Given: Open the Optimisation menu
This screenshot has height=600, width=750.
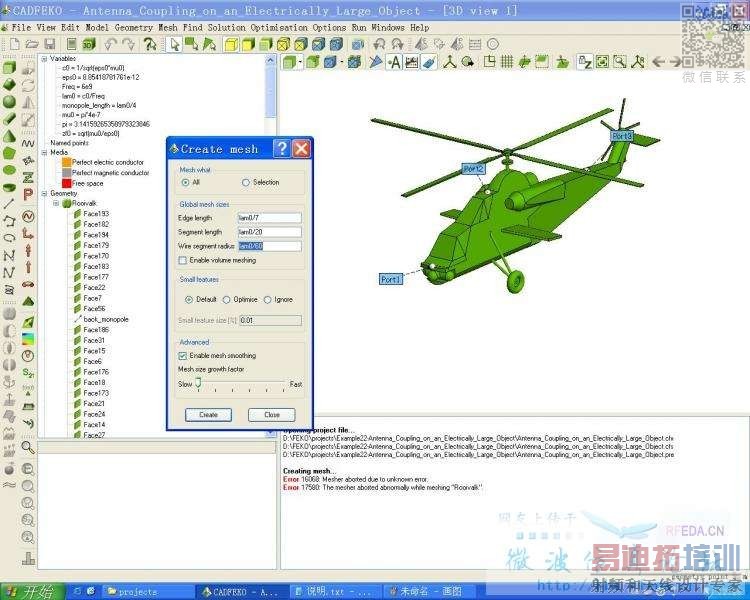Looking at the screenshot, I should point(279,28).
